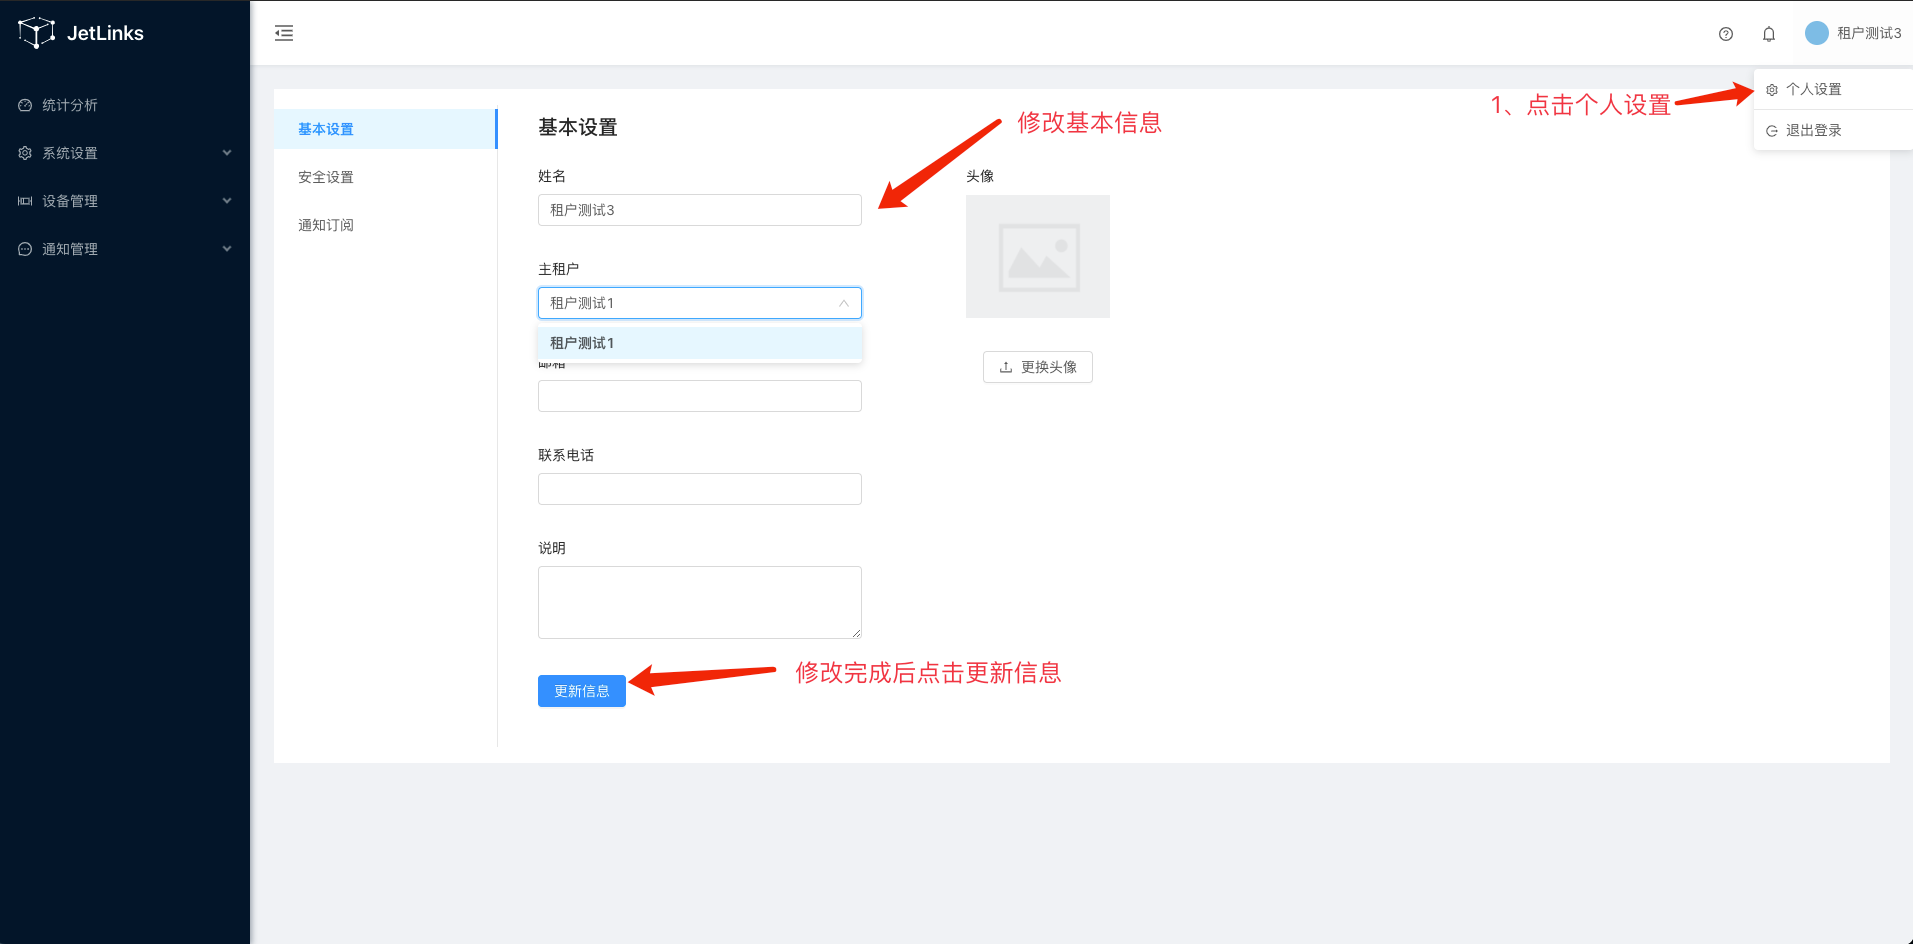Expand the 设备管理 sidebar menu
The width and height of the screenshot is (1913, 944).
tap(125, 201)
